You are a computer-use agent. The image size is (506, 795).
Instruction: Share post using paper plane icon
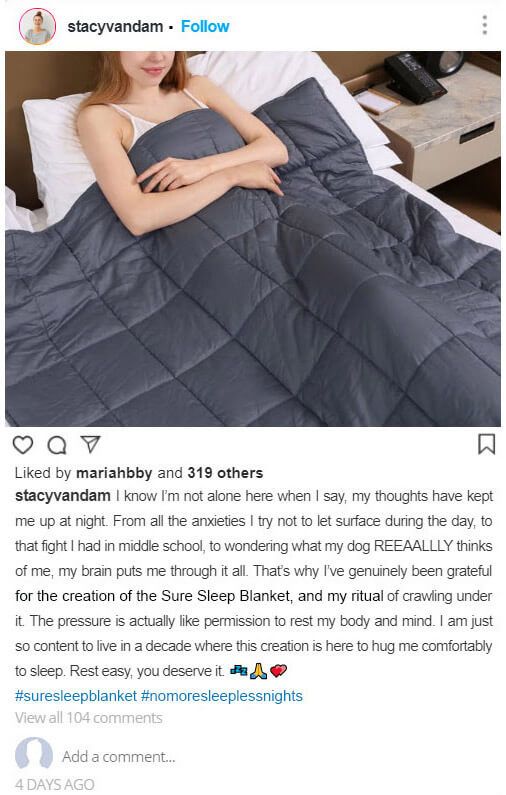pos(90,444)
